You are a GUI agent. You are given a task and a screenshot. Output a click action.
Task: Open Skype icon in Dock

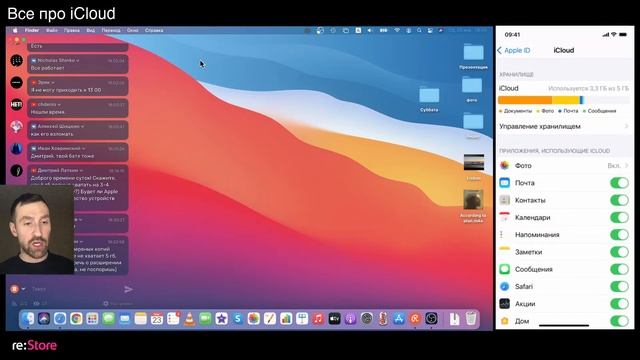[x=238, y=318]
